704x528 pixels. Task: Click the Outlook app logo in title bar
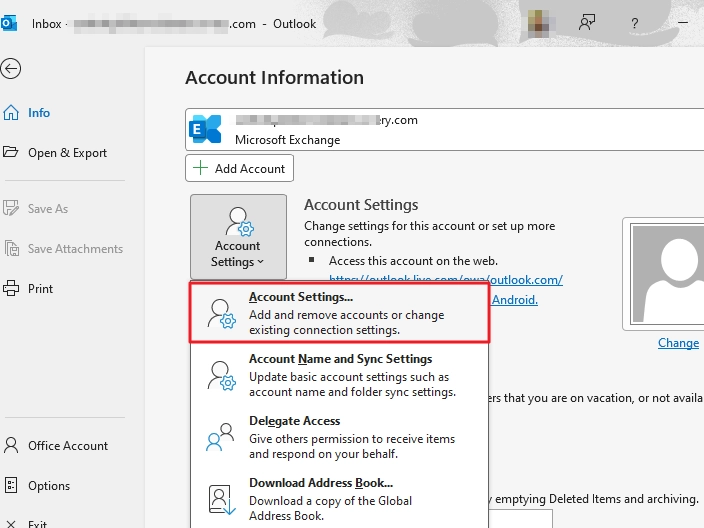click(x=9, y=23)
